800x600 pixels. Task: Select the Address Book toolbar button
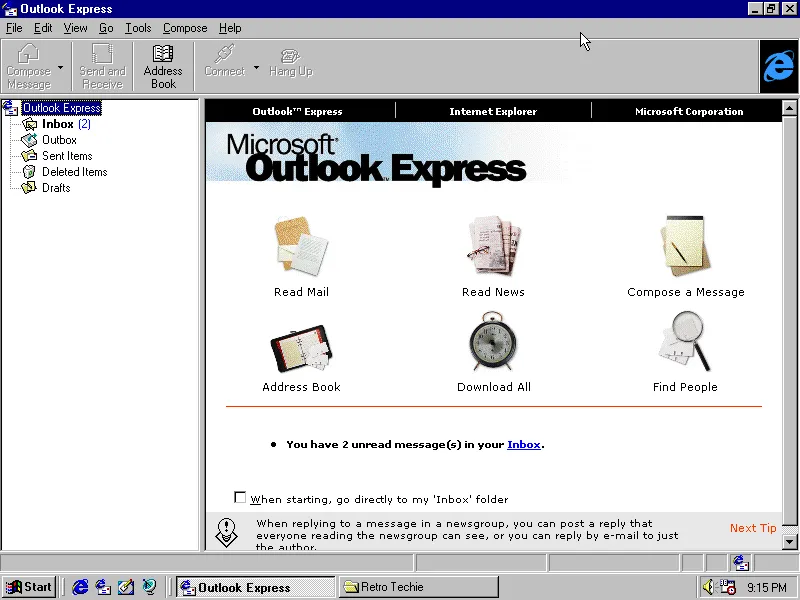(x=163, y=66)
